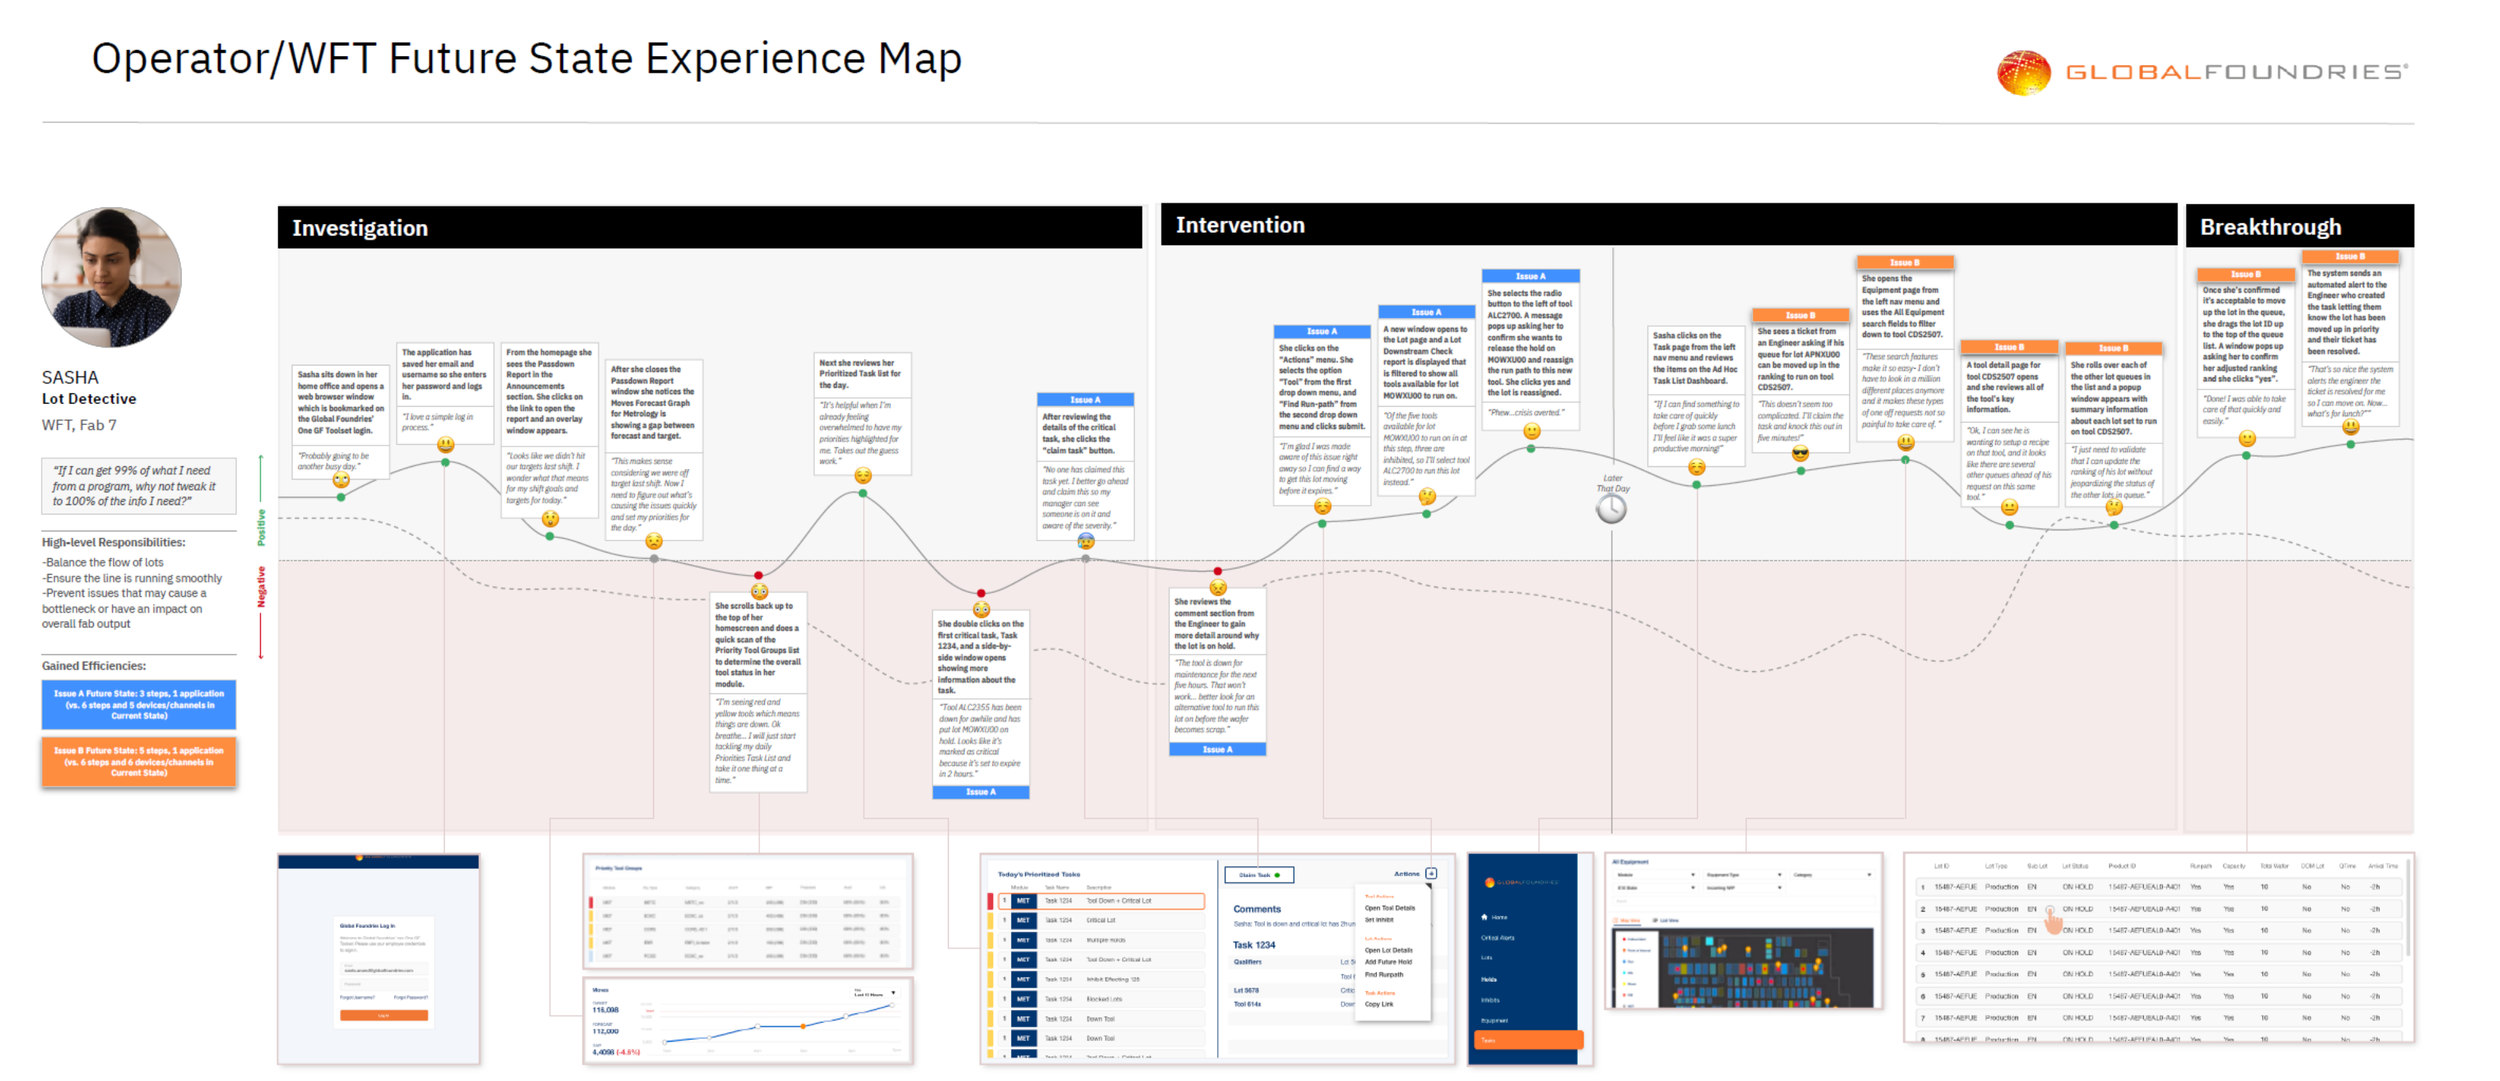Click the Password input field
Screen dimensions: 2500x1081
pyautogui.click(x=384, y=984)
